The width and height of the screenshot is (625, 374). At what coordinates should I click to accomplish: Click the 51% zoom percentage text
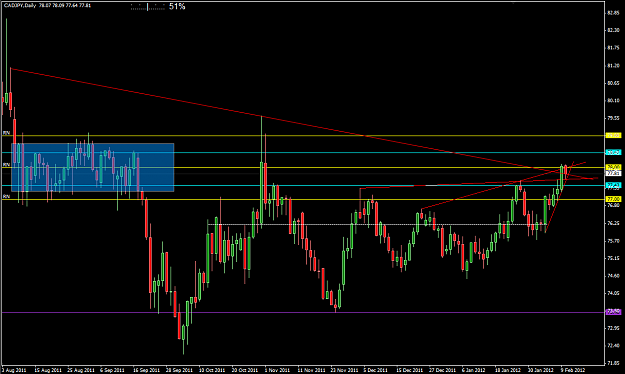tap(177, 6)
